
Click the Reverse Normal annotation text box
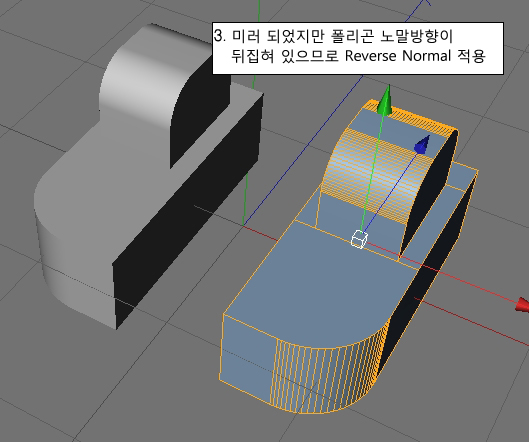pos(358,48)
